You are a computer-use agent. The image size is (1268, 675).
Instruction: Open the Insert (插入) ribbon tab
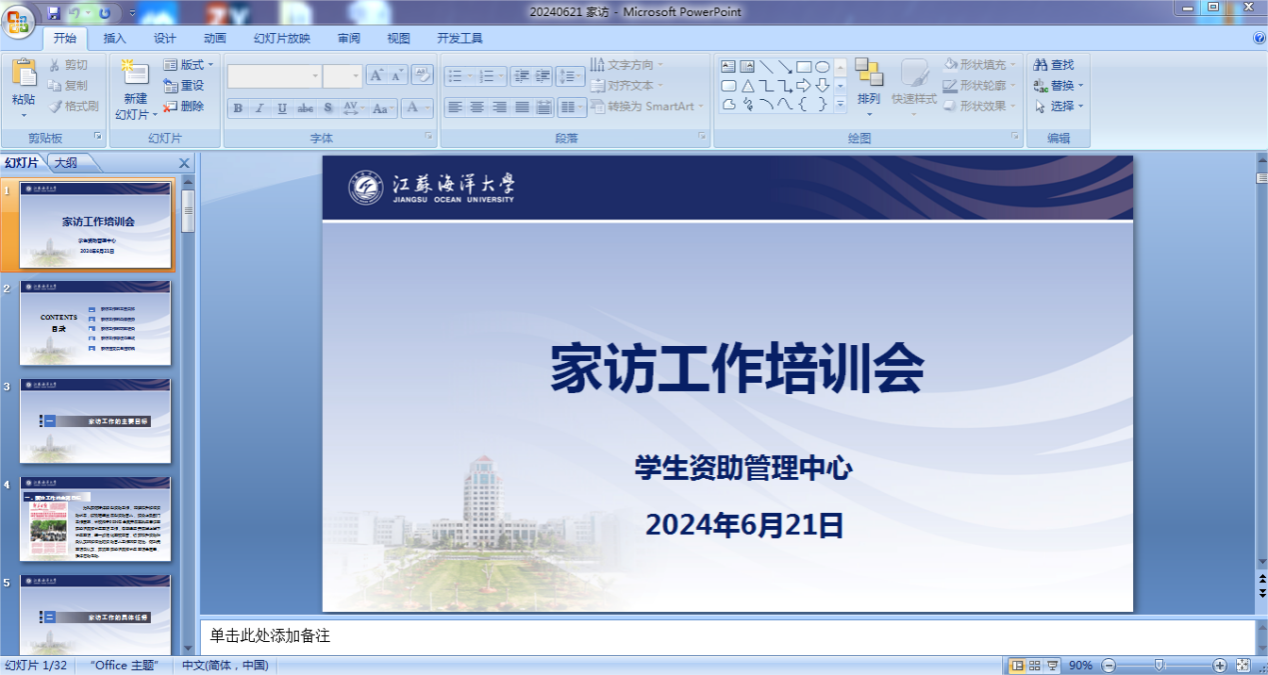(115, 39)
